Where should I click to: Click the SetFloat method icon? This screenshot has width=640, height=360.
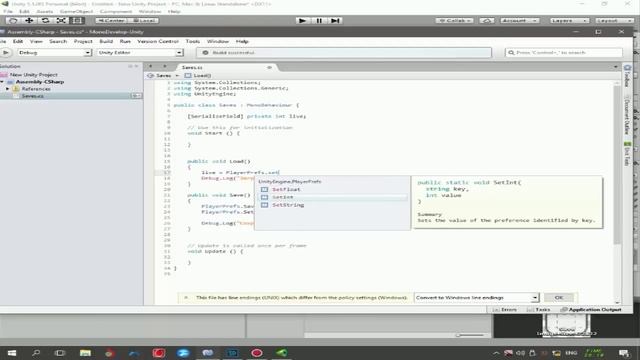(x=264, y=189)
